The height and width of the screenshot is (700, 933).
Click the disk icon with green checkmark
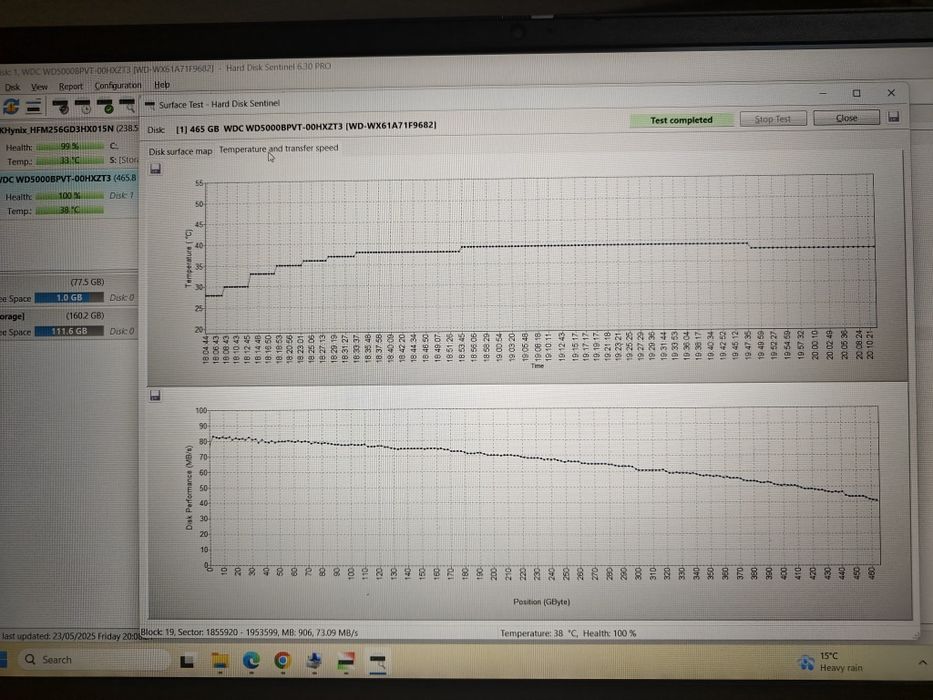tap(105, 107)
